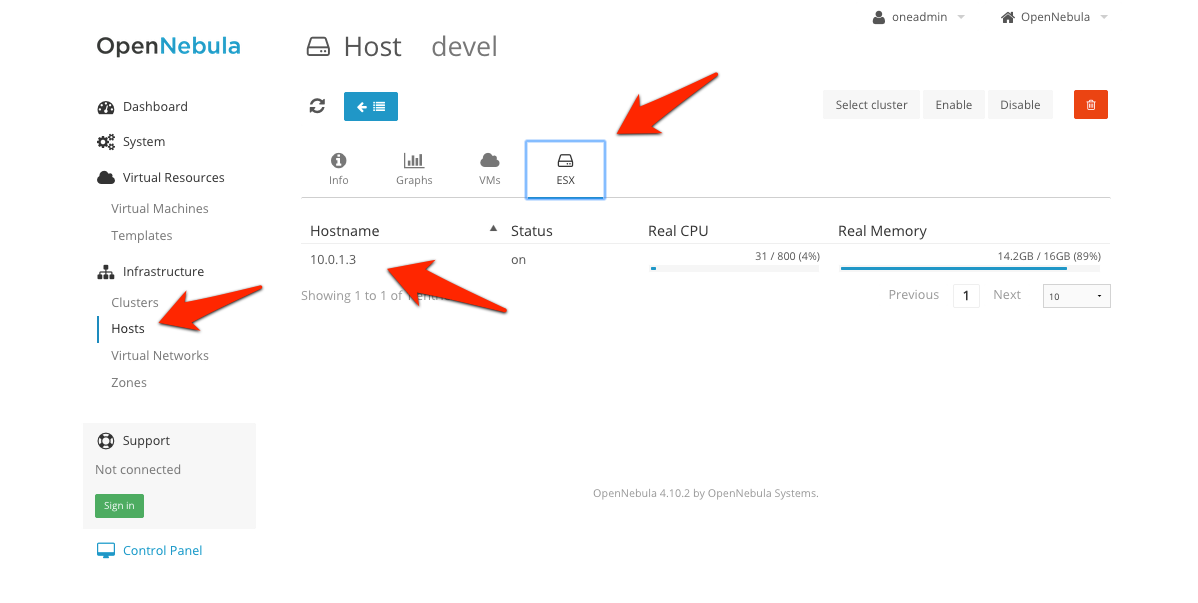Click the 'on' status cell
Screen dimensions: 1198x603
click(x=518, y=260)
